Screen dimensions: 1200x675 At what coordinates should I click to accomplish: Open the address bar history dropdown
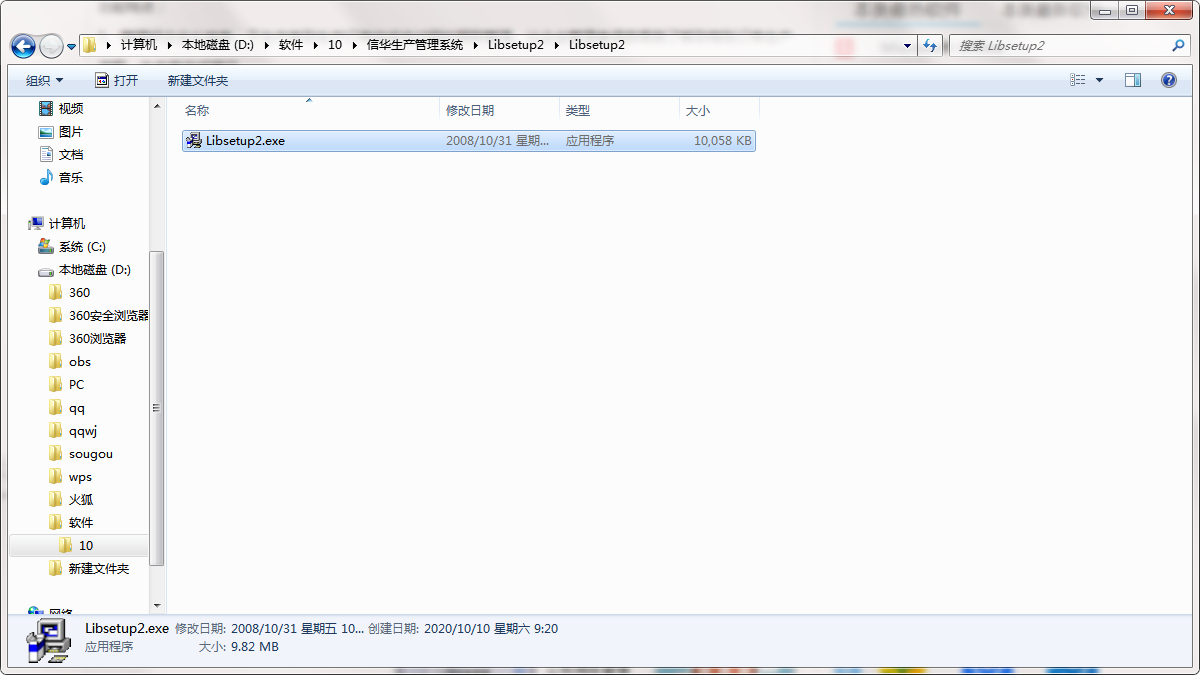(908, 46)
